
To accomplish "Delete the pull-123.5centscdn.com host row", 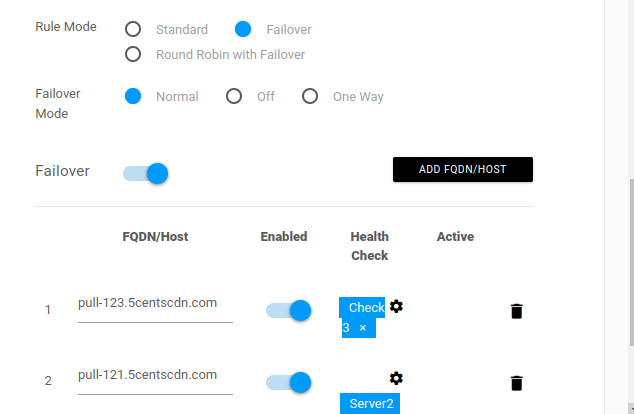I will tap(516, 311).
